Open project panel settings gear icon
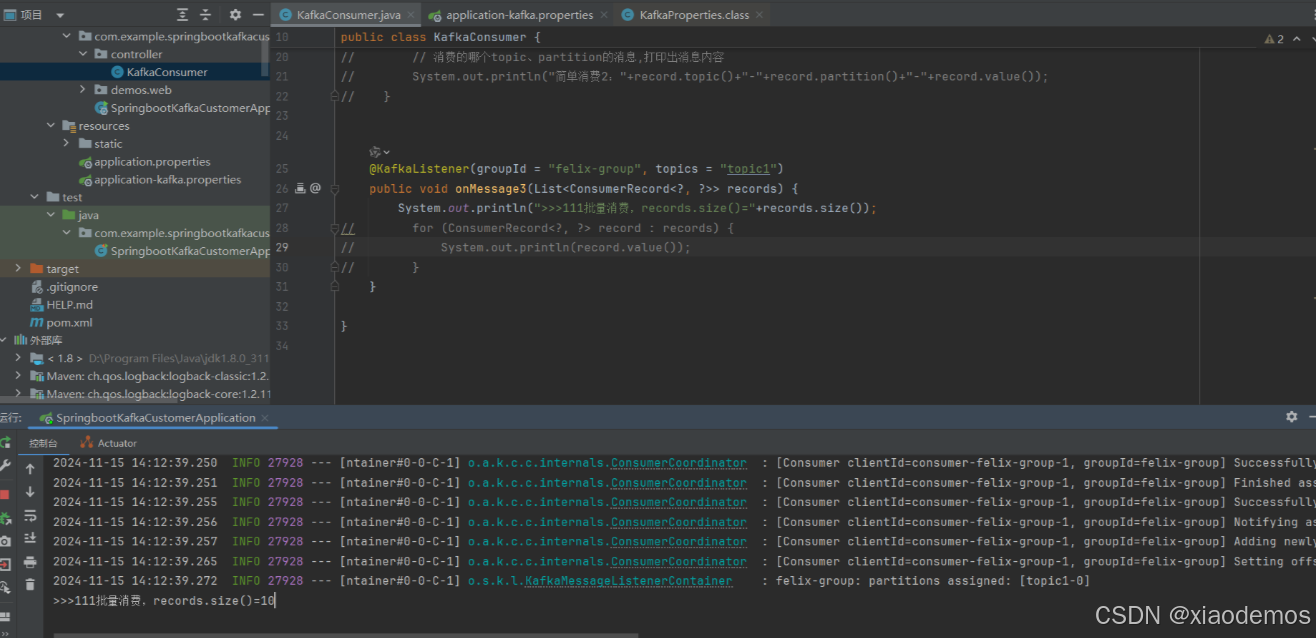This screenshot has width=1316, height=638. [x=235, y=15]
